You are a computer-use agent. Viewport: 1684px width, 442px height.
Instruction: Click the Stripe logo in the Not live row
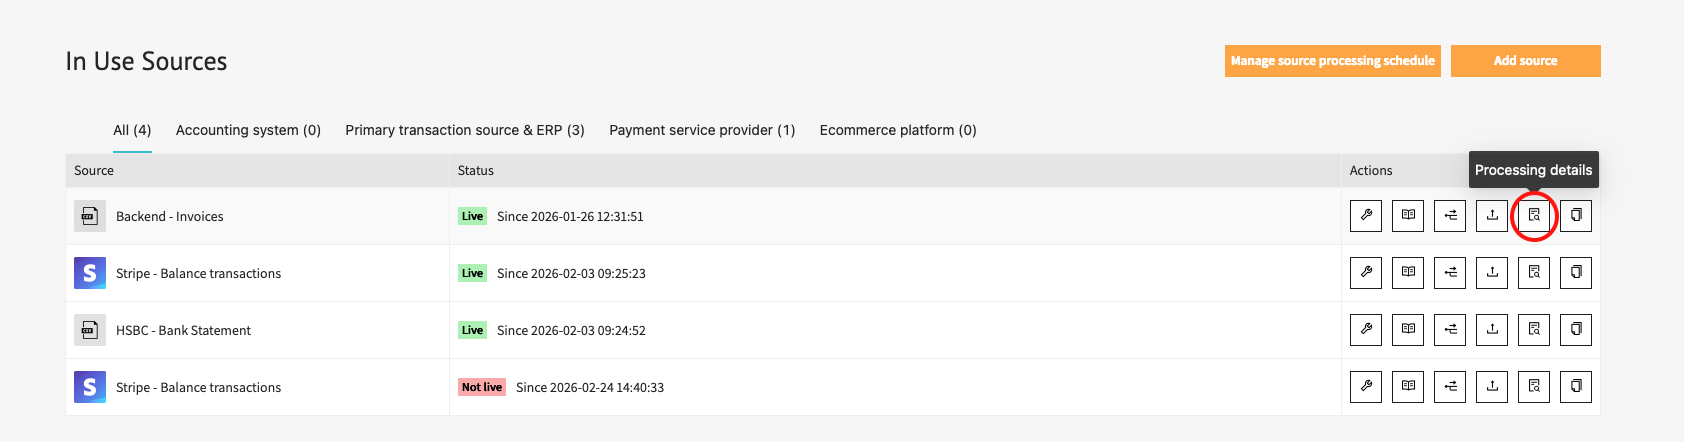click(x=90, y=387)
